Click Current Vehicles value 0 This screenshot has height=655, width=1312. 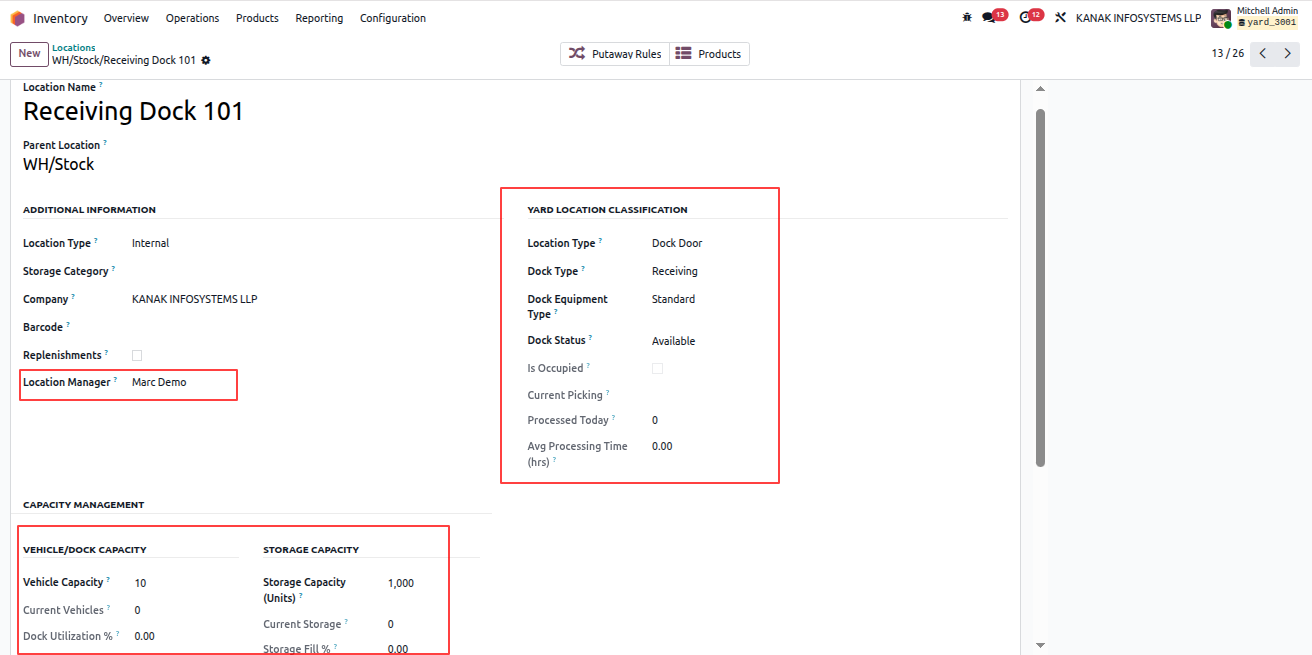[x=137, y=610]
